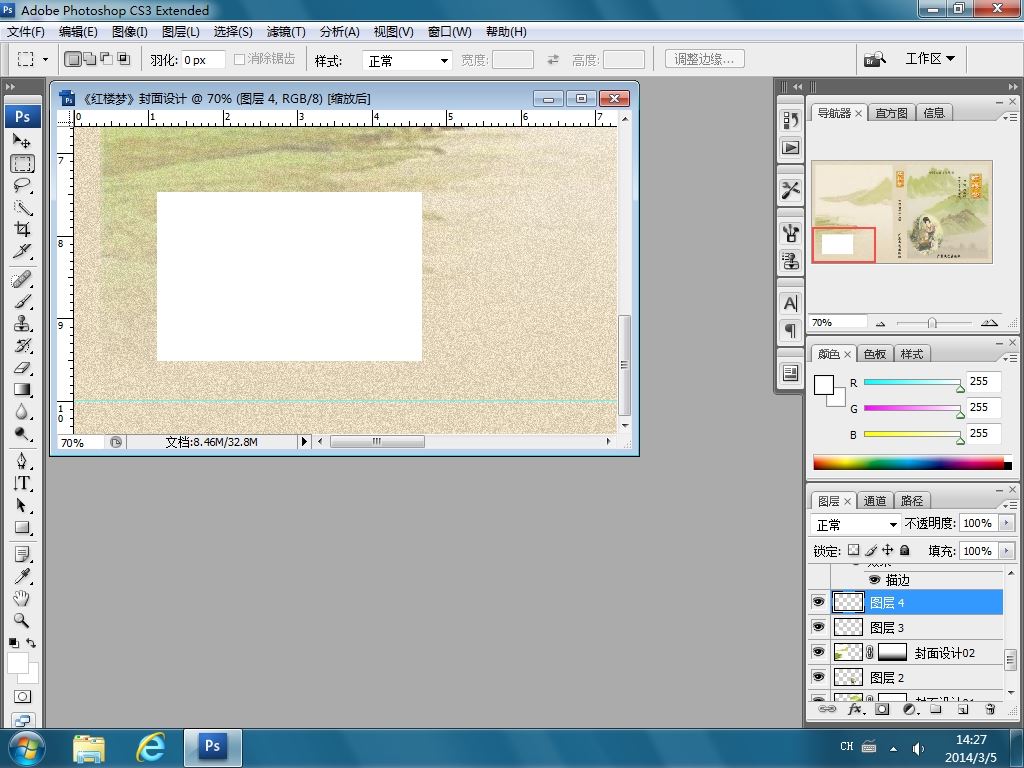
Task: Select the Move tool
Action: click(x=22, y=142)
